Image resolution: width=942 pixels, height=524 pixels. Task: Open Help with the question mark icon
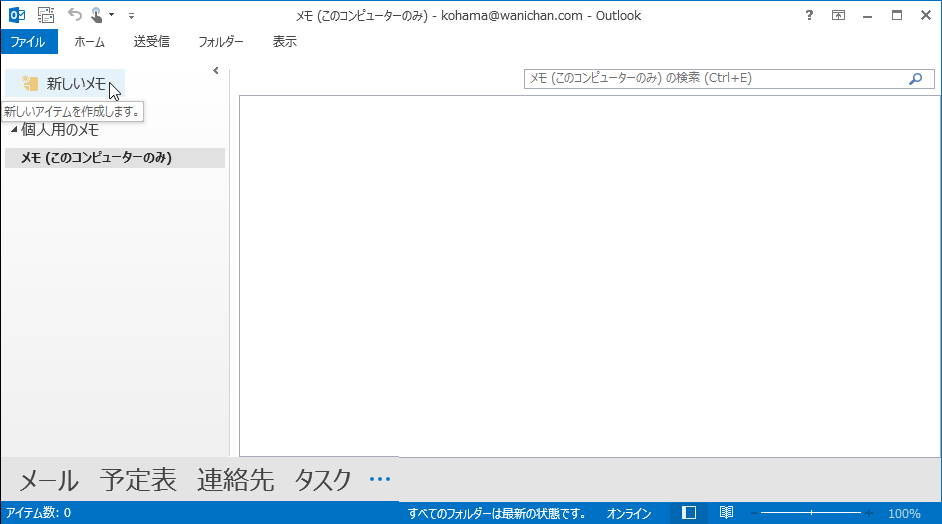pos(809,16)
